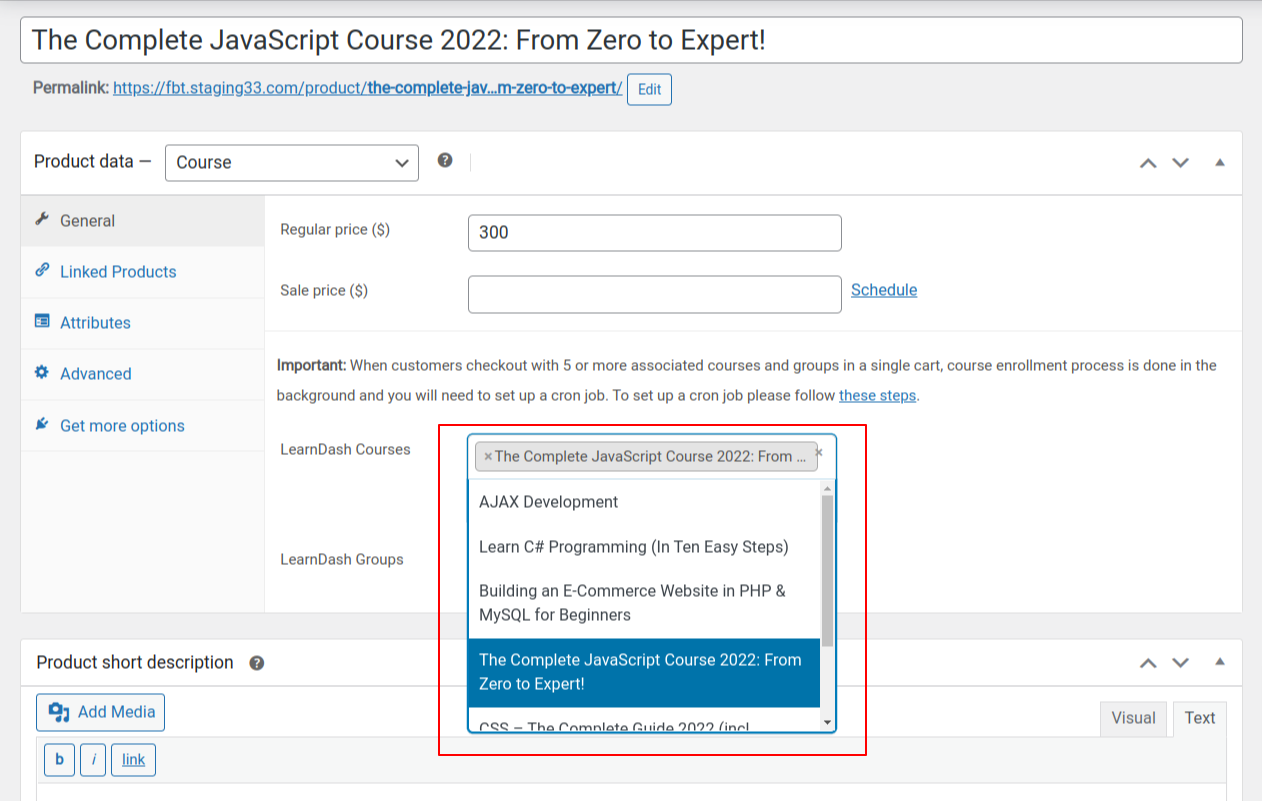The height and width of the screenshot is (801, 1262).
Task: Move Product data panel up
Action: 1148,163
